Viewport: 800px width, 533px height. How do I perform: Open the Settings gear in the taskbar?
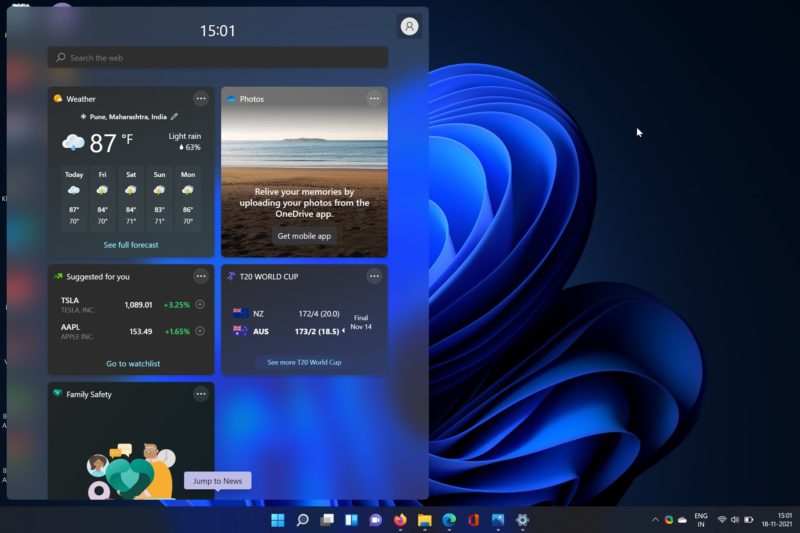click(x=522, y=520)
